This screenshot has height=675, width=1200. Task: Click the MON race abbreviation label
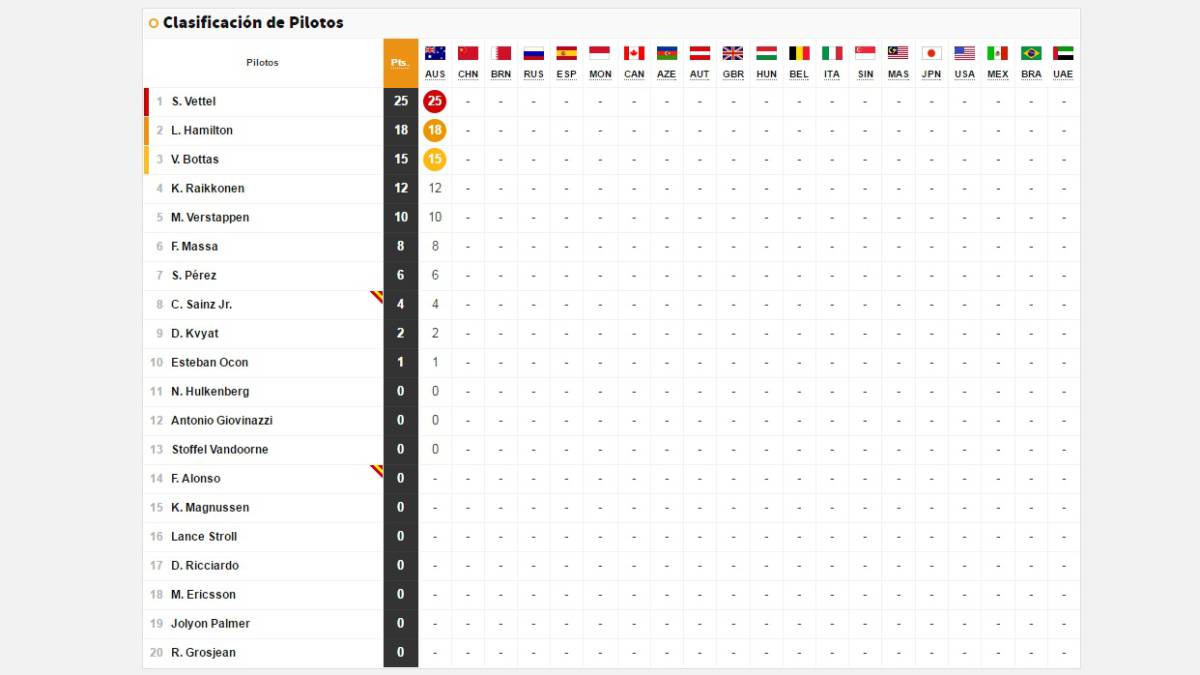[600, 75]
